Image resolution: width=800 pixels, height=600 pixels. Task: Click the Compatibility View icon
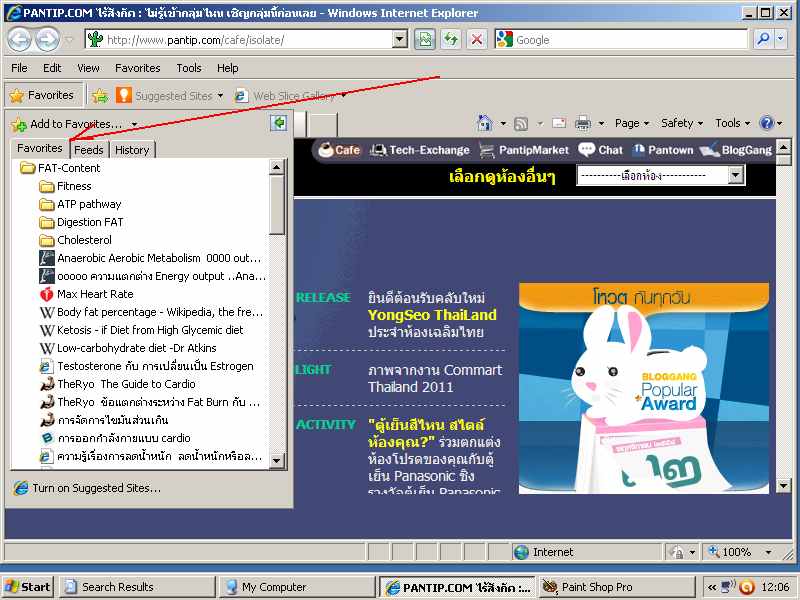424,39
